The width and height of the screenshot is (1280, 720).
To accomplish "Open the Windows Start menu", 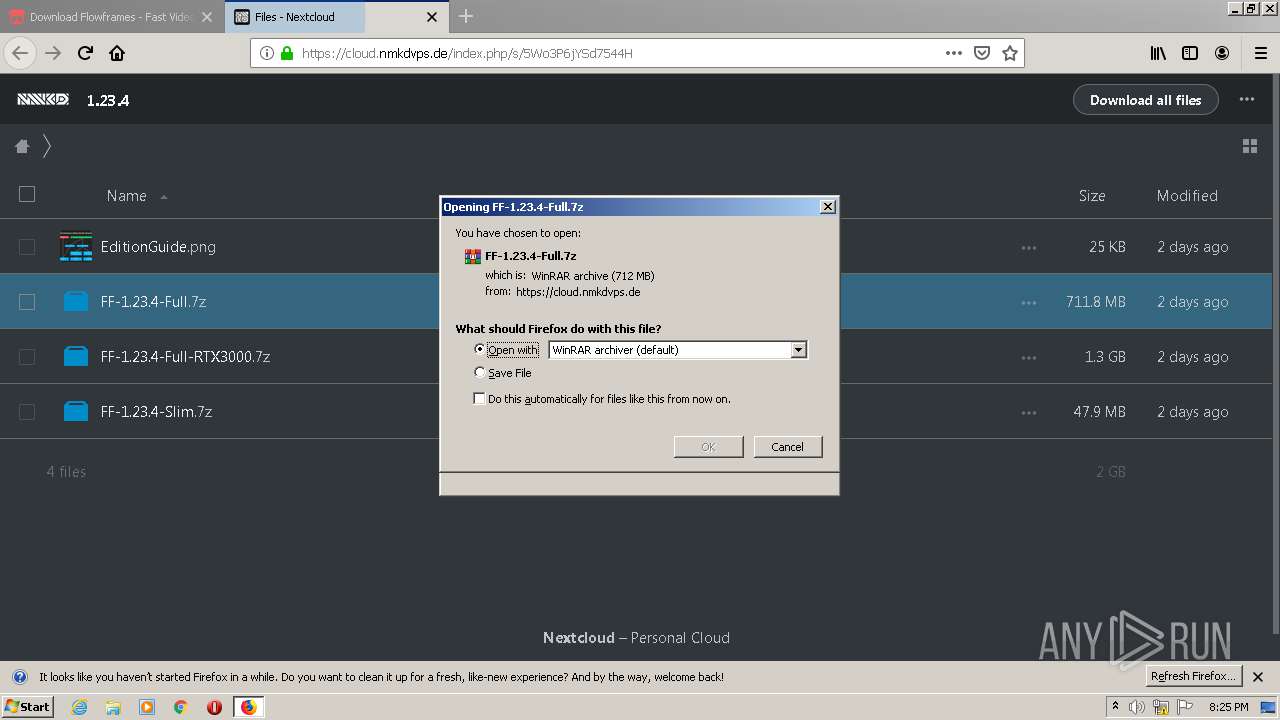I will (x=27, y=707).
